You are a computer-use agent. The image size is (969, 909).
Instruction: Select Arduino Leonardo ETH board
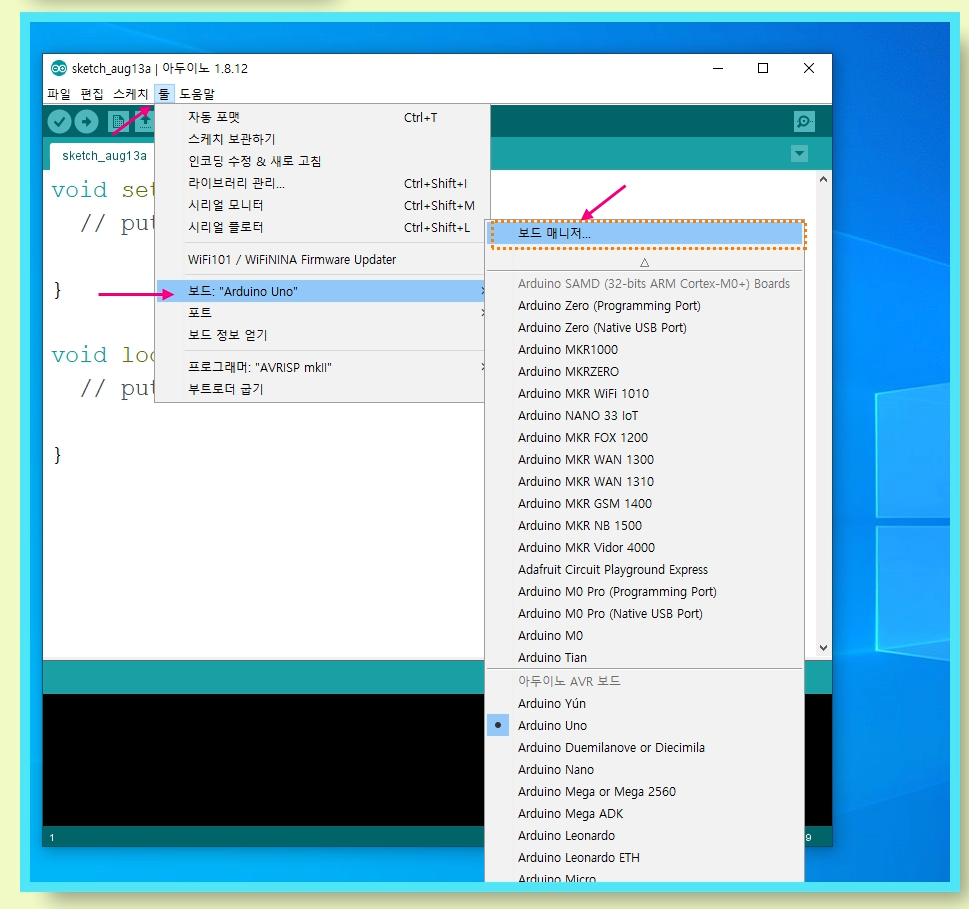click(645, 858)
